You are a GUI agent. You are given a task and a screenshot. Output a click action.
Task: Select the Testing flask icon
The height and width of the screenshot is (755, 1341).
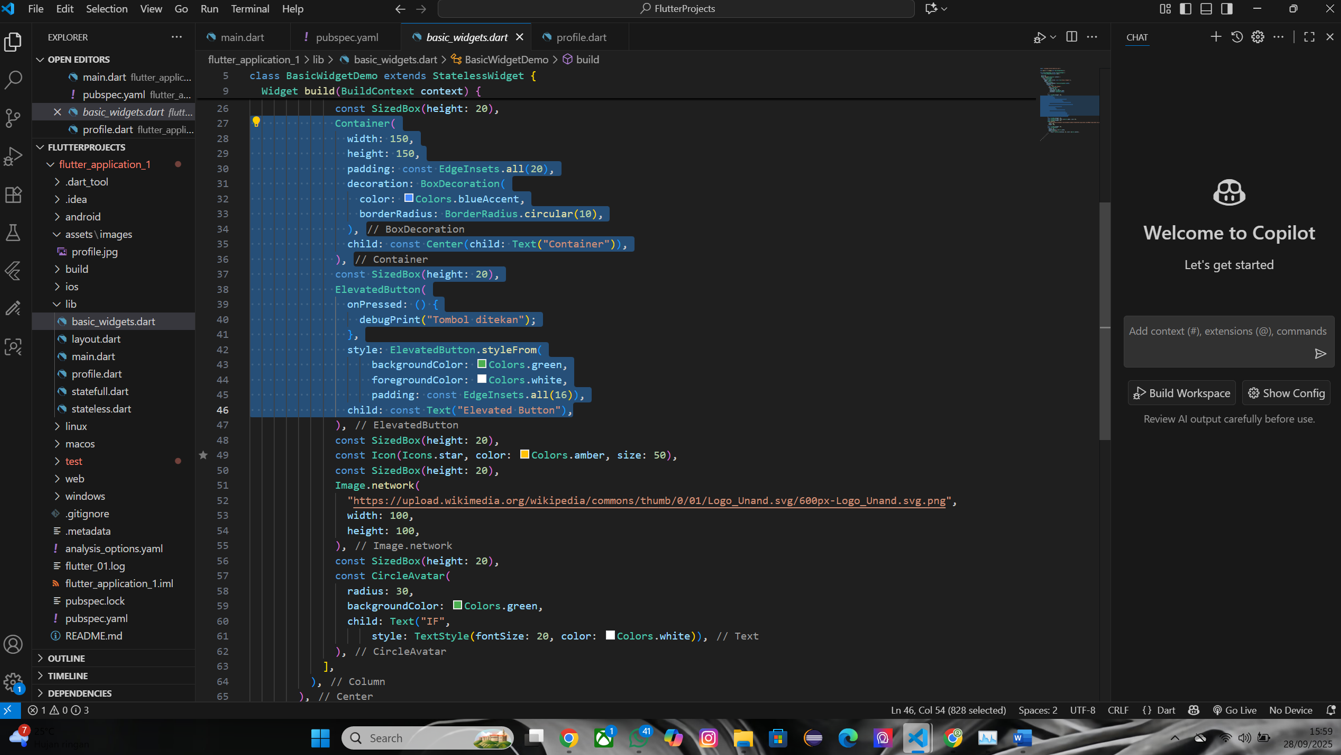tap(13, 232)
